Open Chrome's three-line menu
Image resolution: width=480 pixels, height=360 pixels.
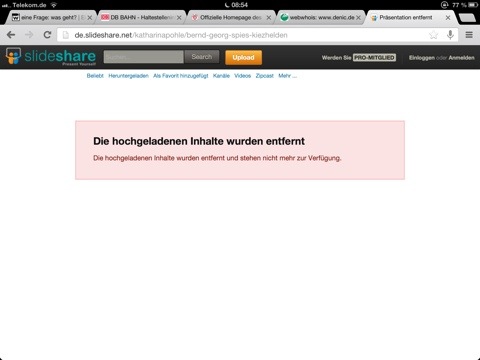pos(469,35)
